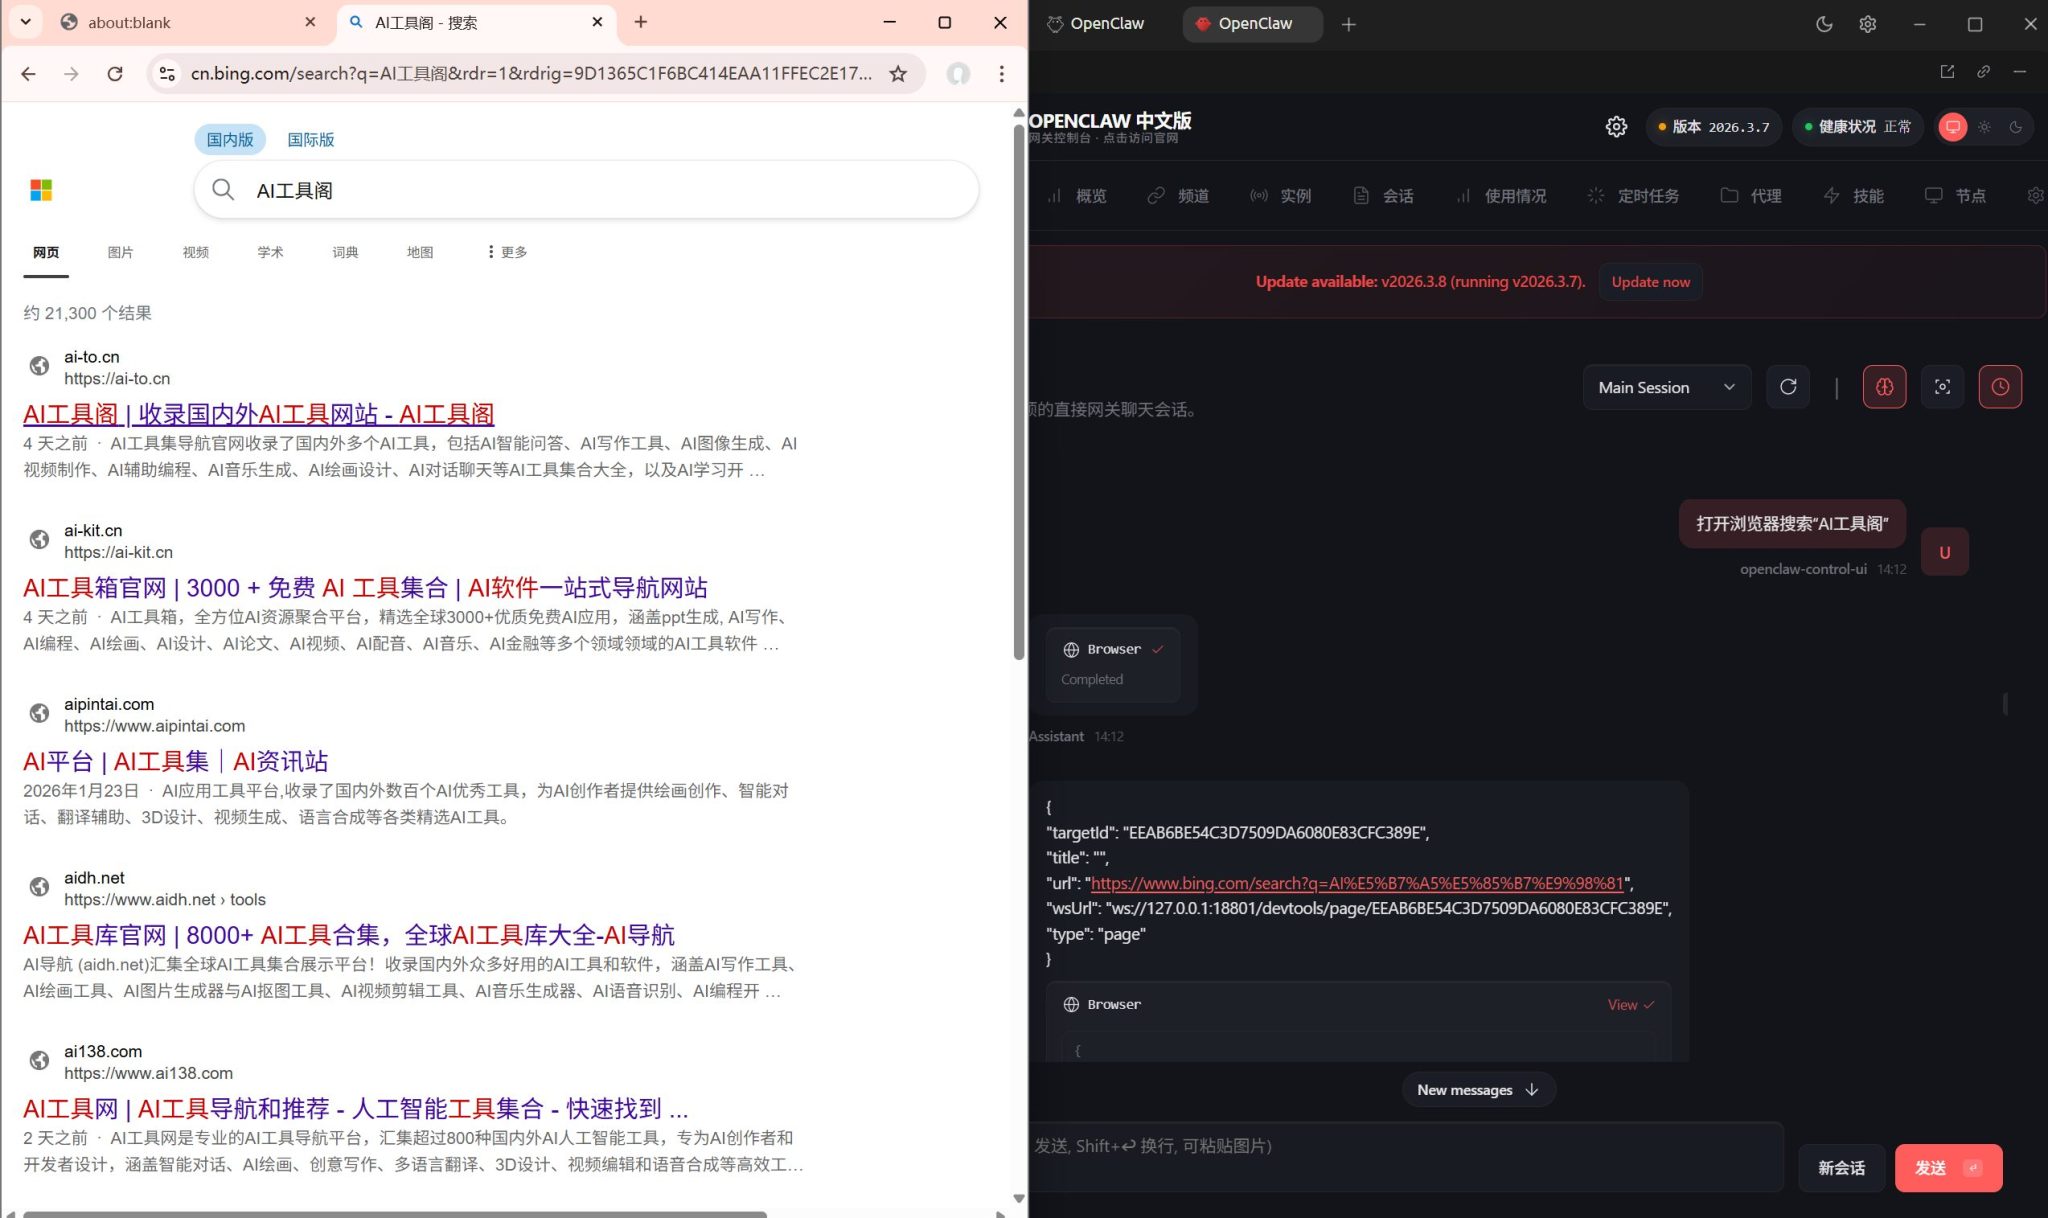Click the brain icon next to Main Session
Screen dimensions: 2048x1218
pos(1883,387)
